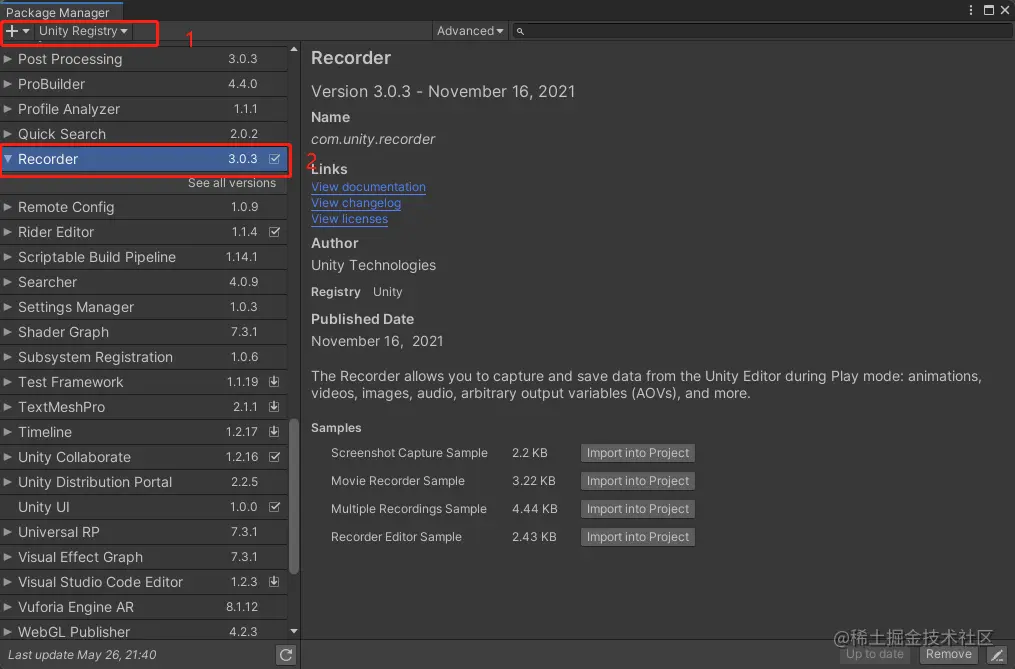Click the edit pencil icon beside Remove
This screenshot has width=1015, height=669.
point(998,655)
